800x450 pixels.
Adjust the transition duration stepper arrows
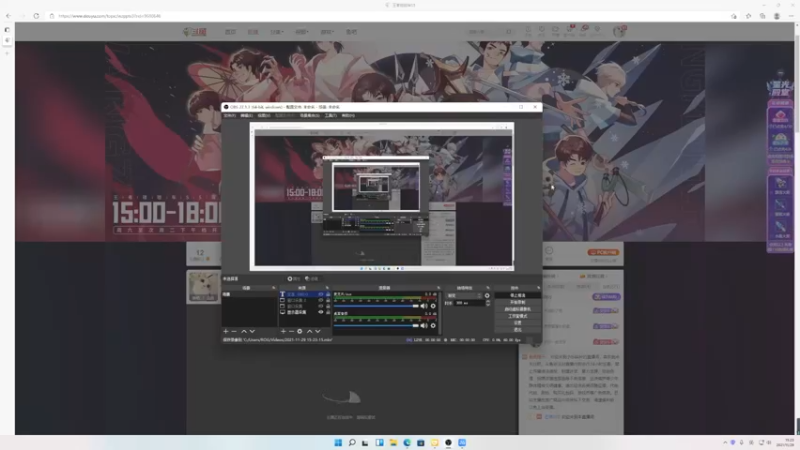[x=488, y=303]
